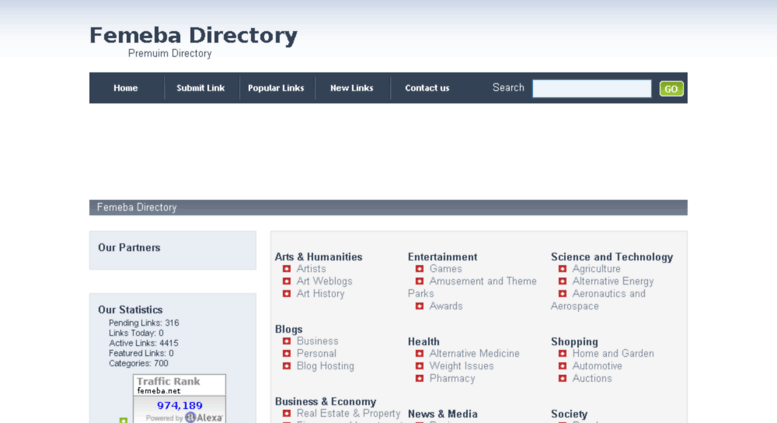Screen dimensions: 777x423
Task: Click the Alexa logo in traffic widget
Action: [204, 418]
